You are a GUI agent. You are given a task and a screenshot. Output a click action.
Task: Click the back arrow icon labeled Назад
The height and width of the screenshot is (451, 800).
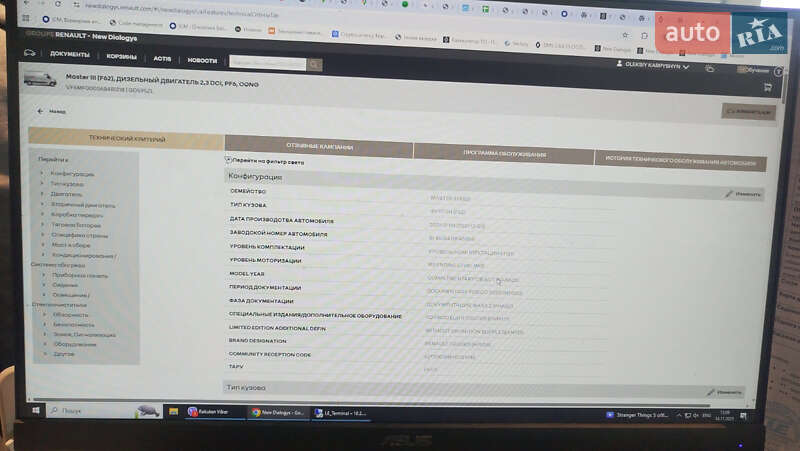(x=41, y=111)
